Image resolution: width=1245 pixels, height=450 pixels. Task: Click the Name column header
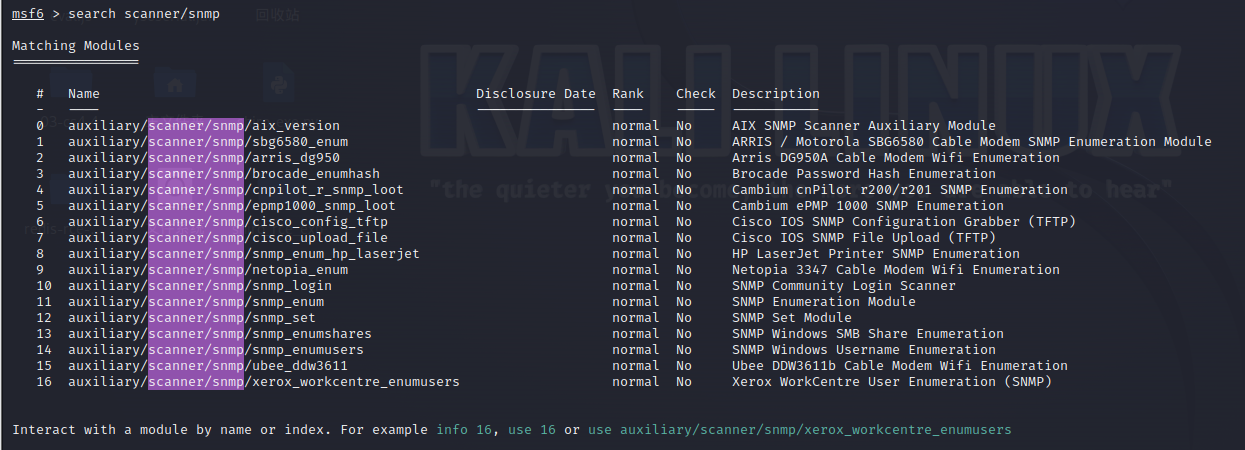pos(84,94)
